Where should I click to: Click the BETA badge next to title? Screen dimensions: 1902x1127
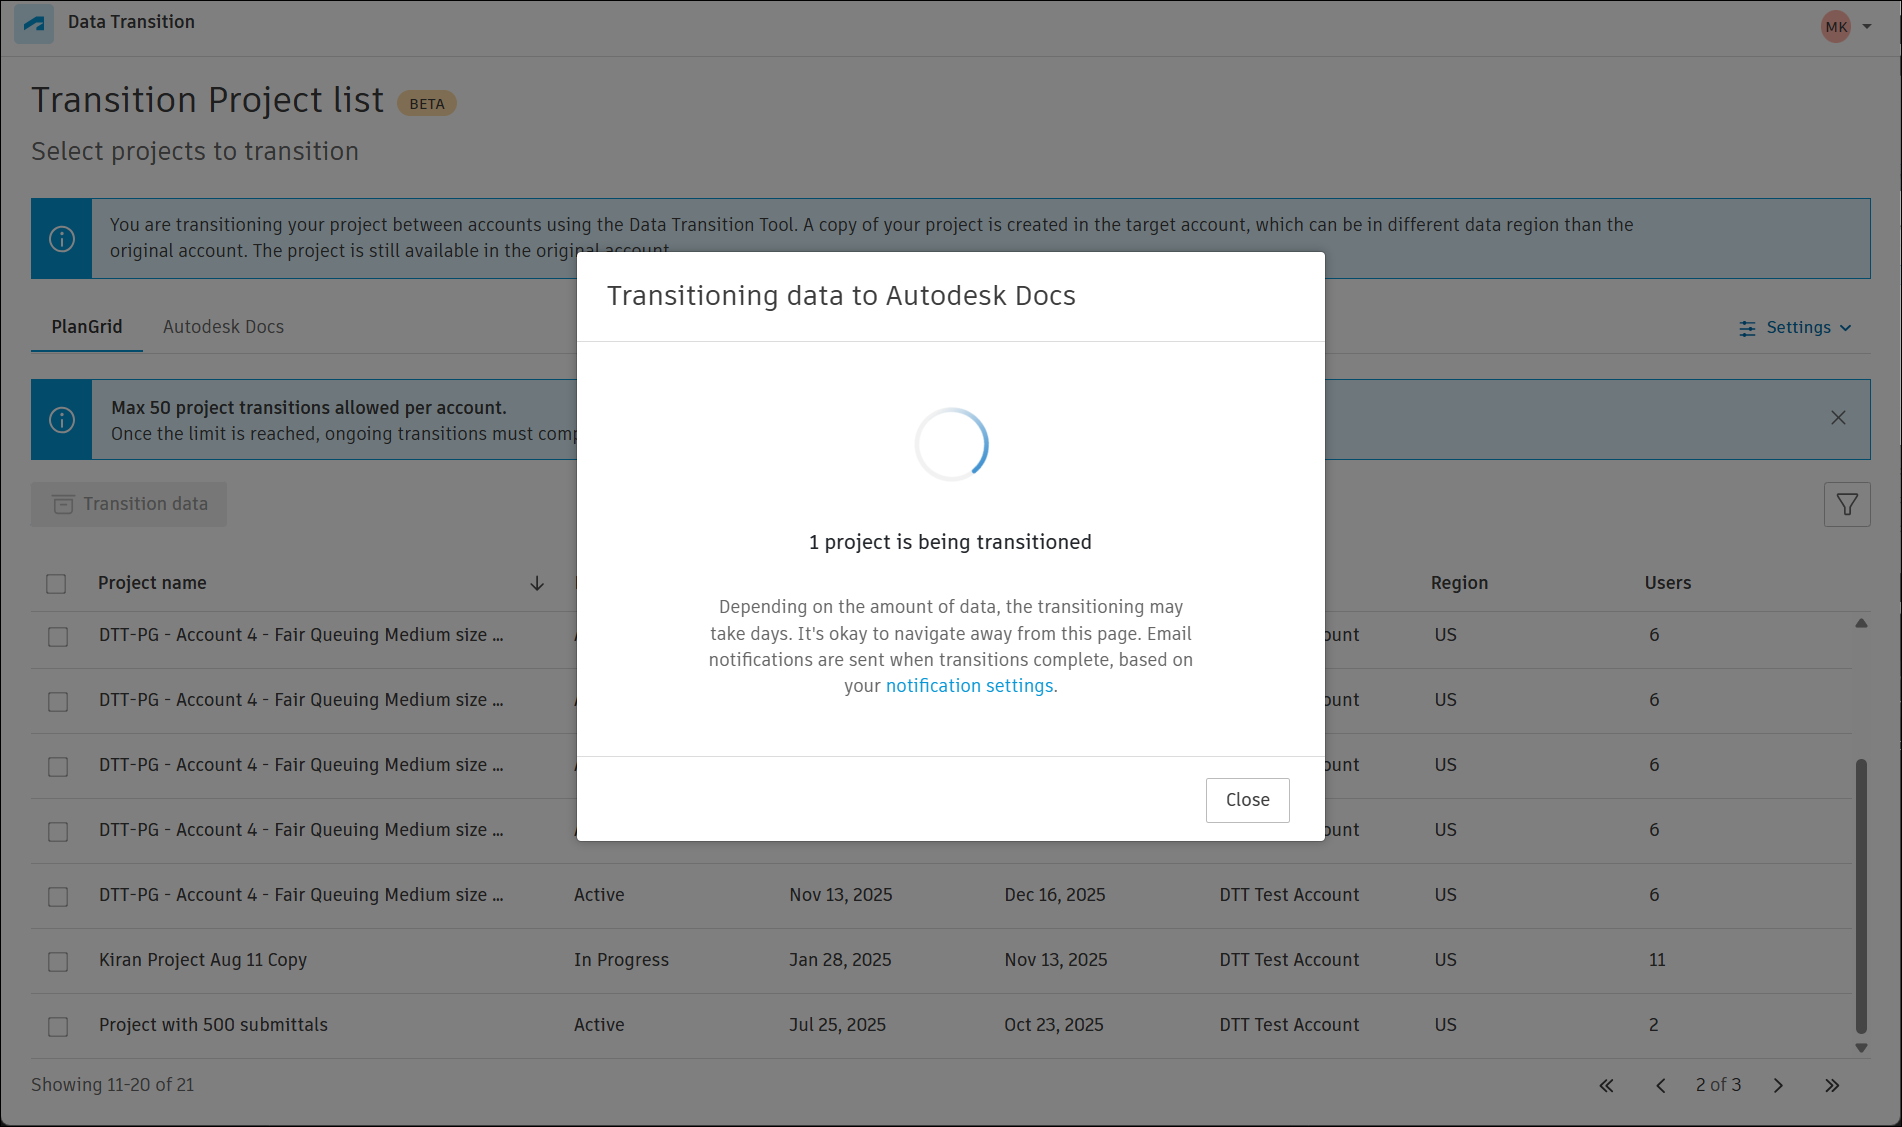click(x=427, y=104)
